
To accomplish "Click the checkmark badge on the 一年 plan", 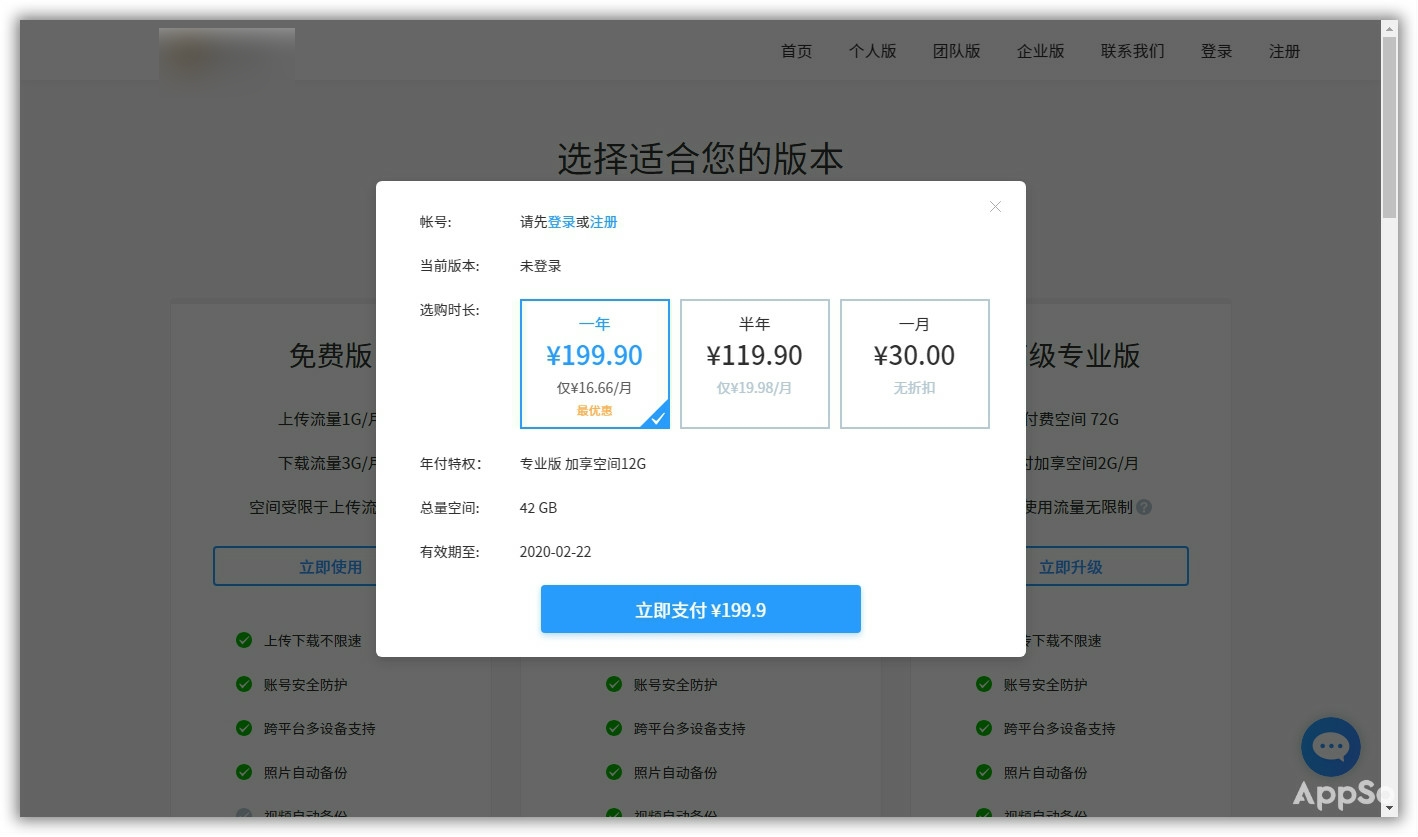I will tap(657, 419).
